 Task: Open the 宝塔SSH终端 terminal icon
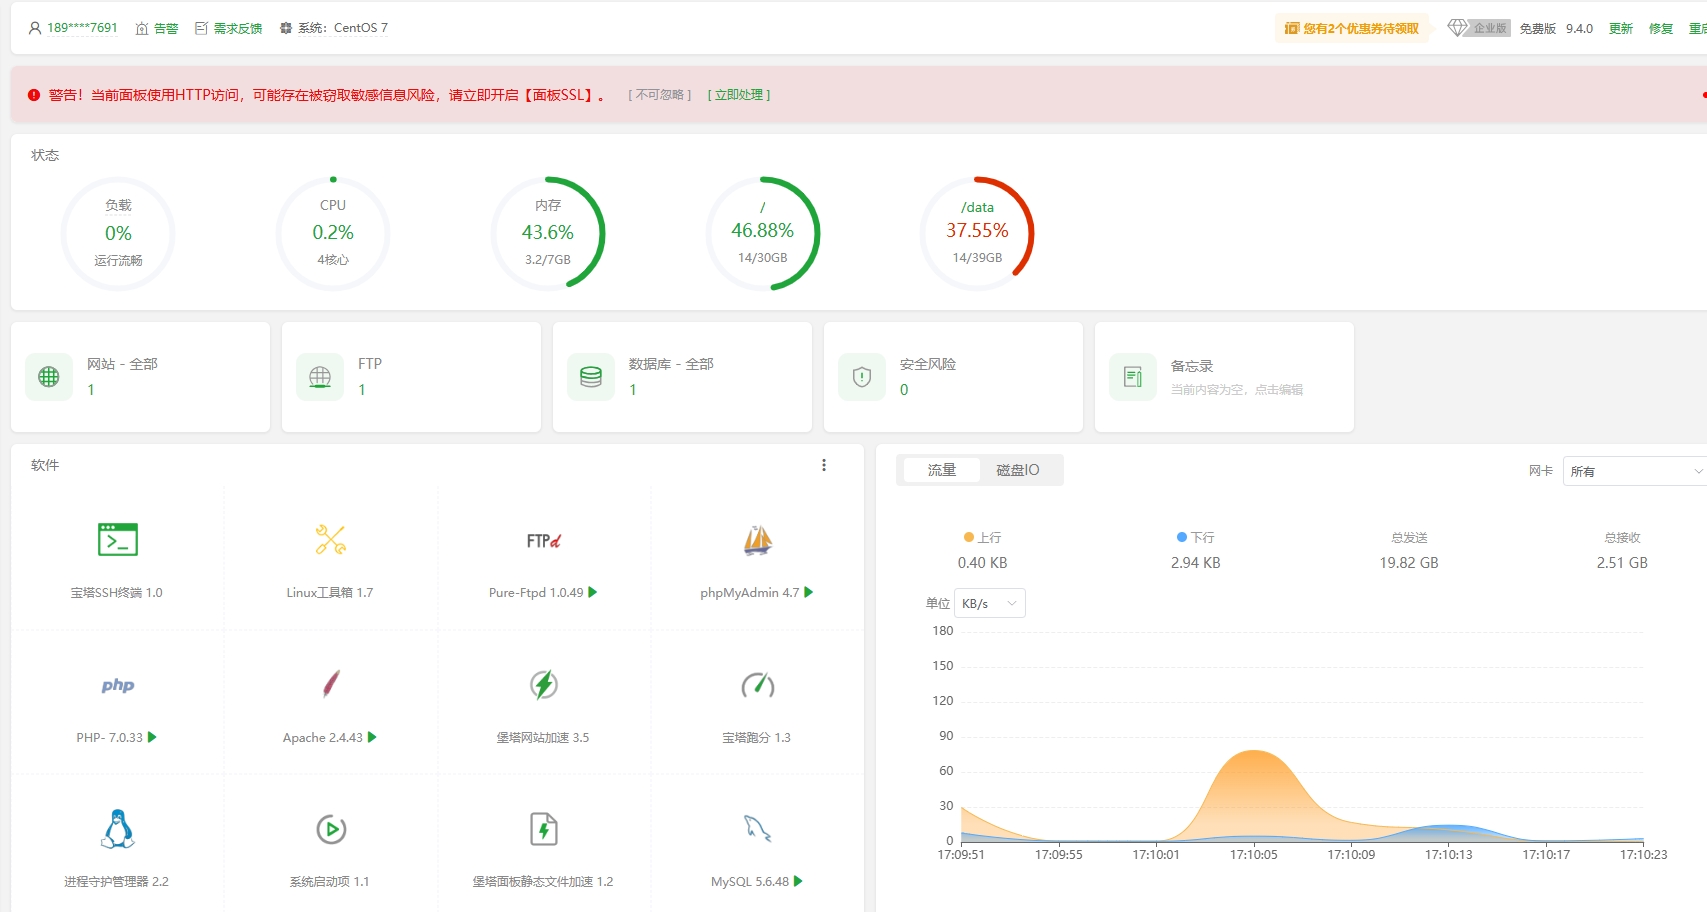[x=118, y=540]
